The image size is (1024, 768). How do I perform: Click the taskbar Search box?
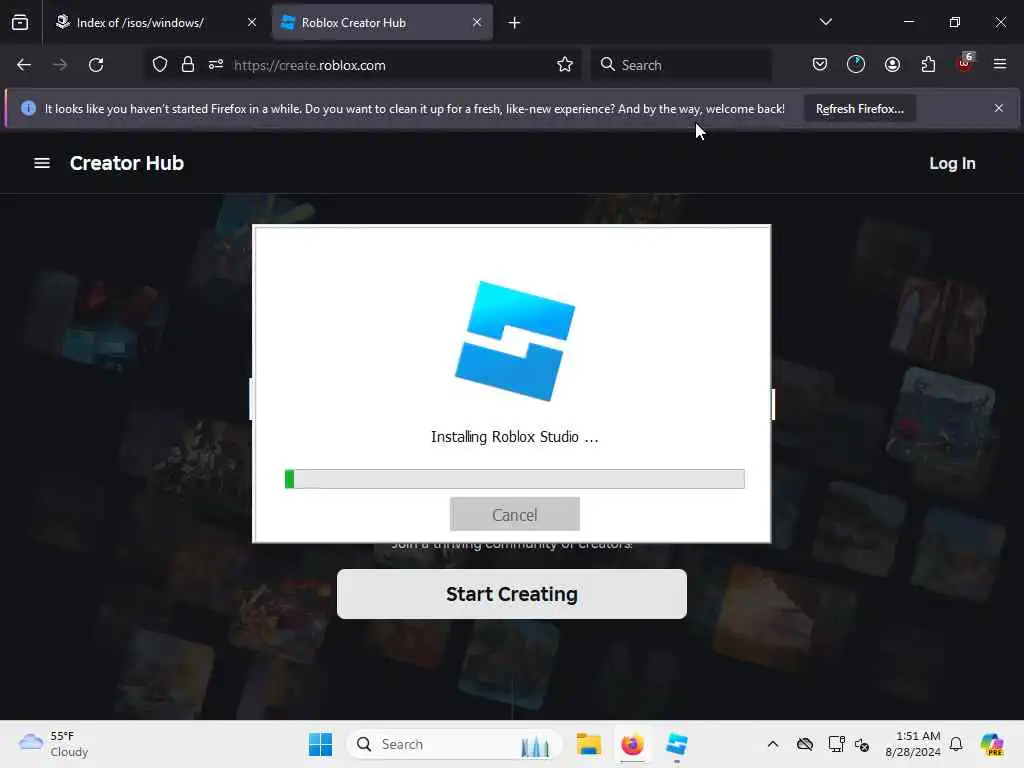click(x=455, y=744)
